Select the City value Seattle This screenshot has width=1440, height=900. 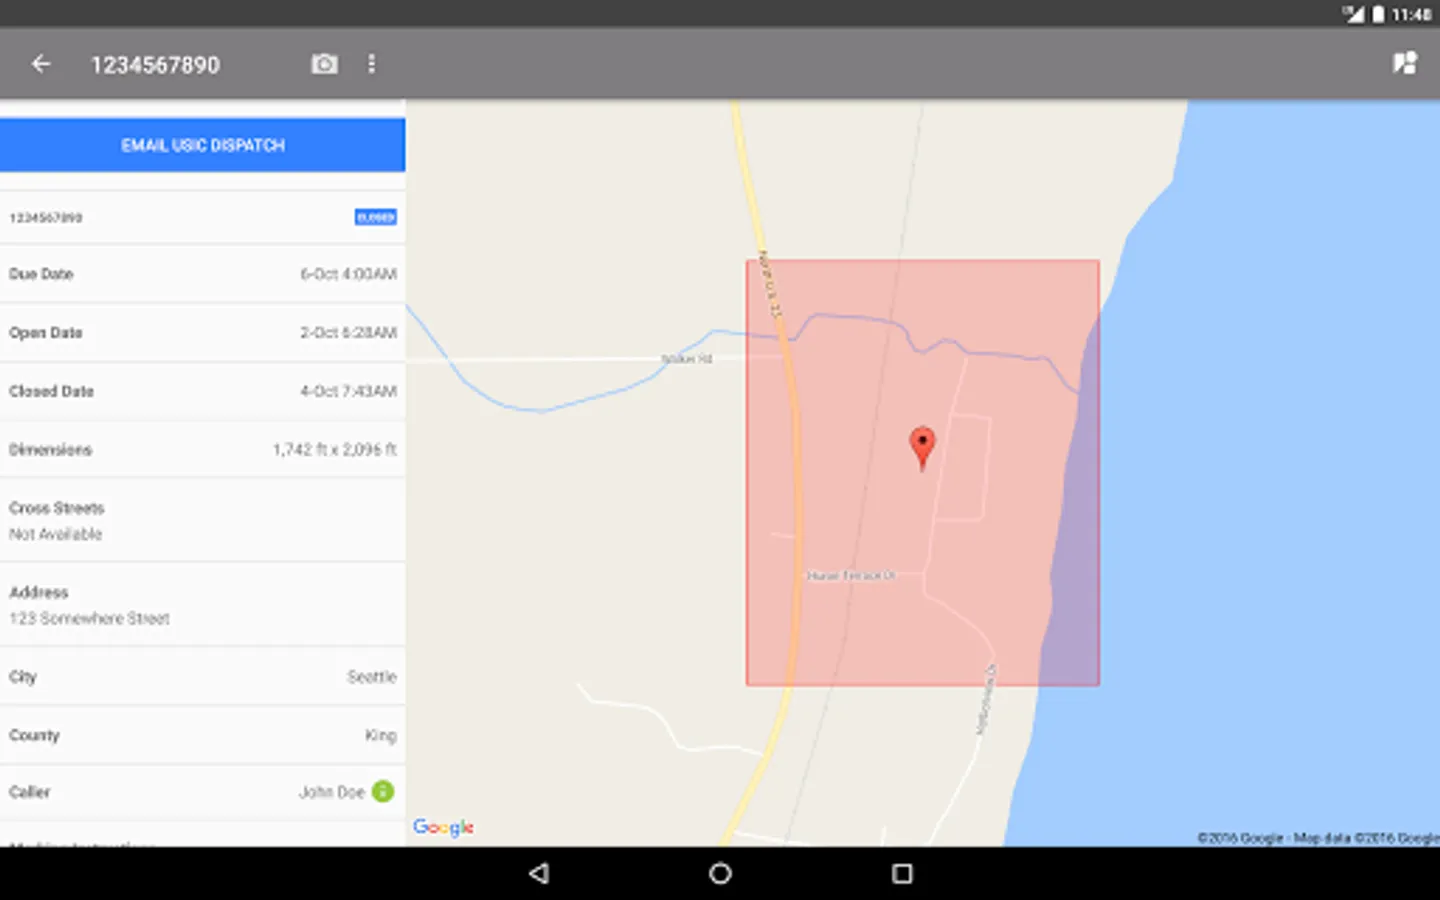point(372,677)
